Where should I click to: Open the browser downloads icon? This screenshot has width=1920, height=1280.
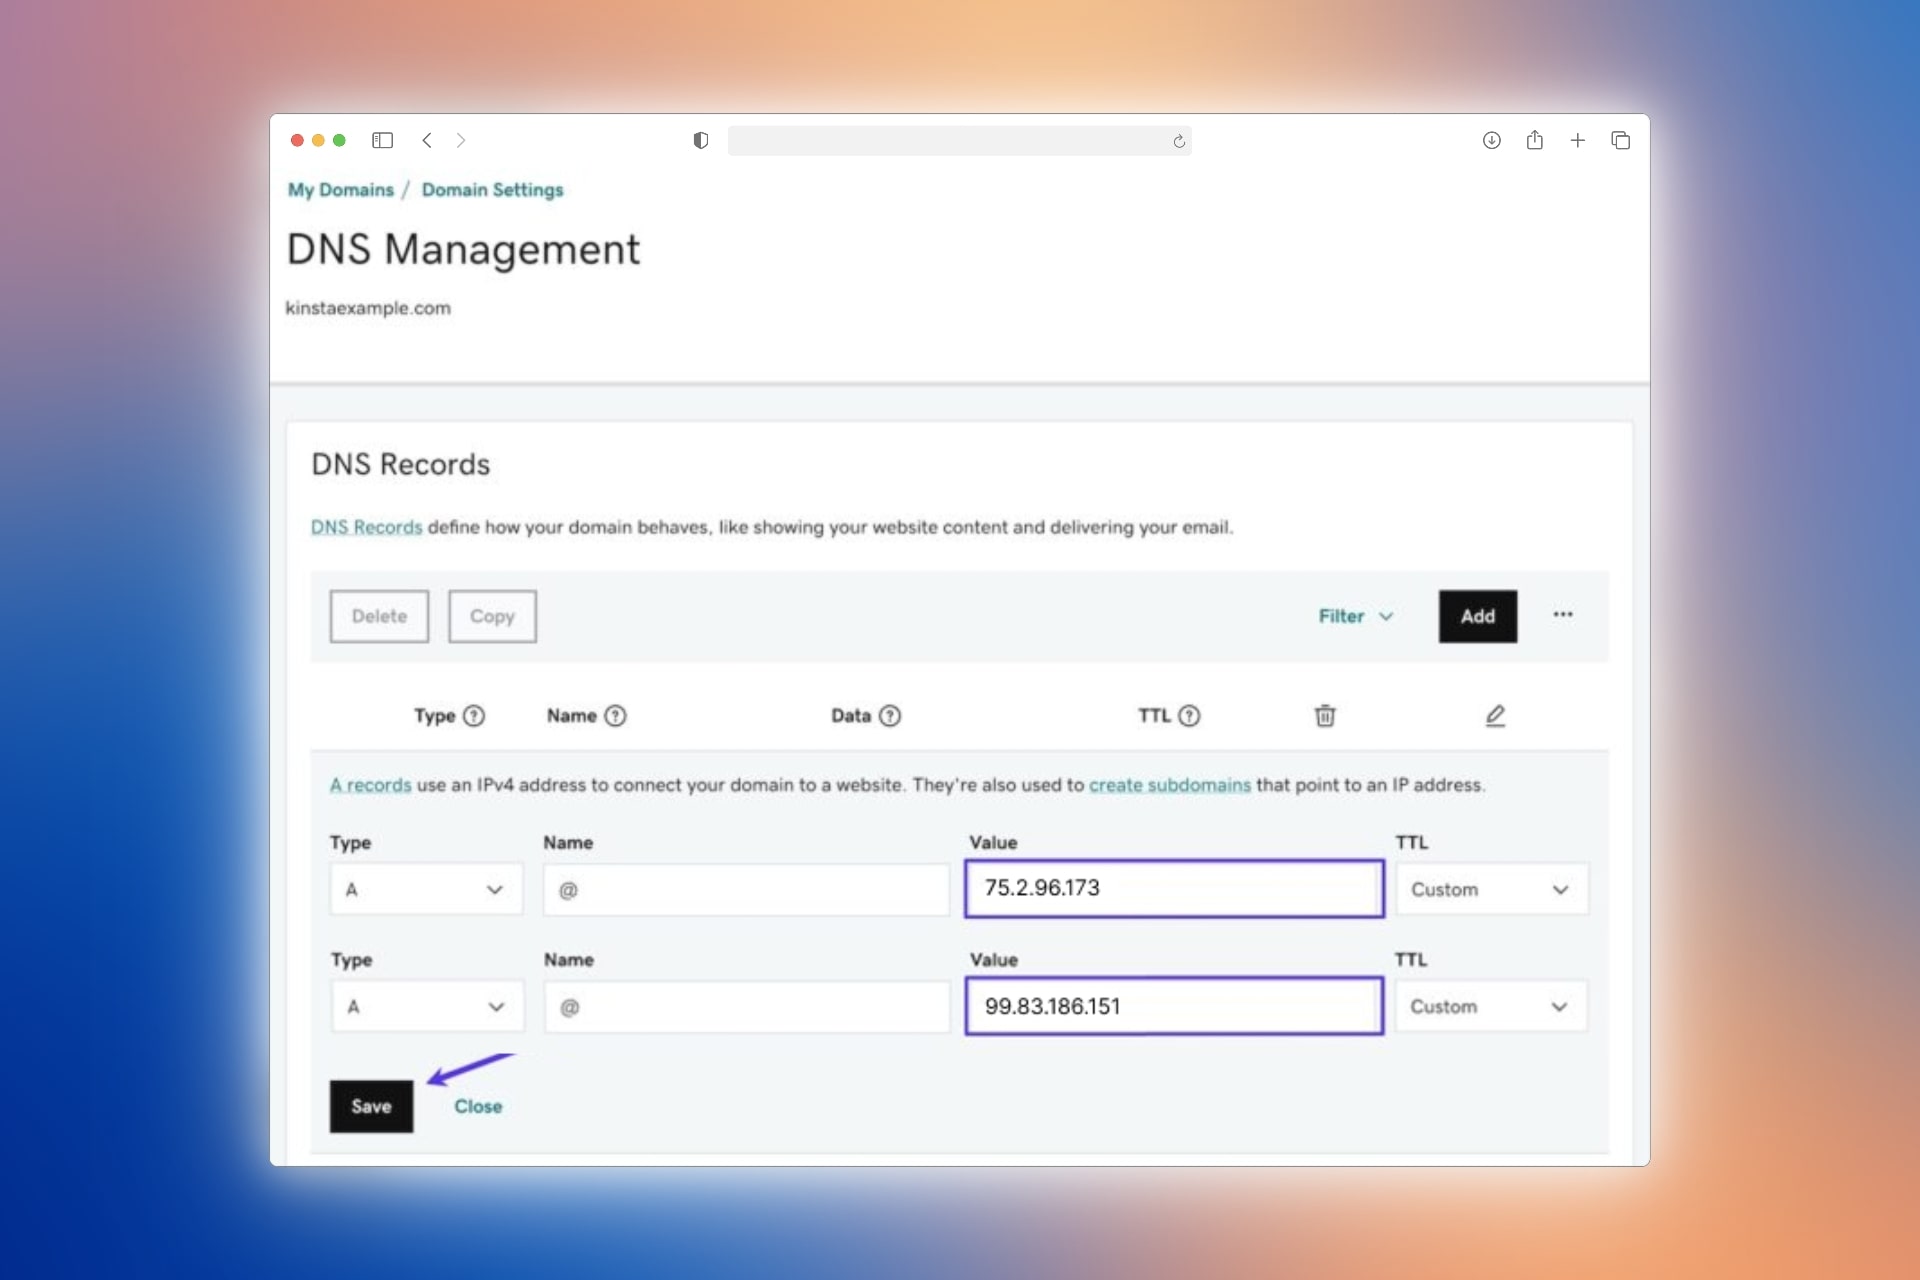(x=1491, y=141)
